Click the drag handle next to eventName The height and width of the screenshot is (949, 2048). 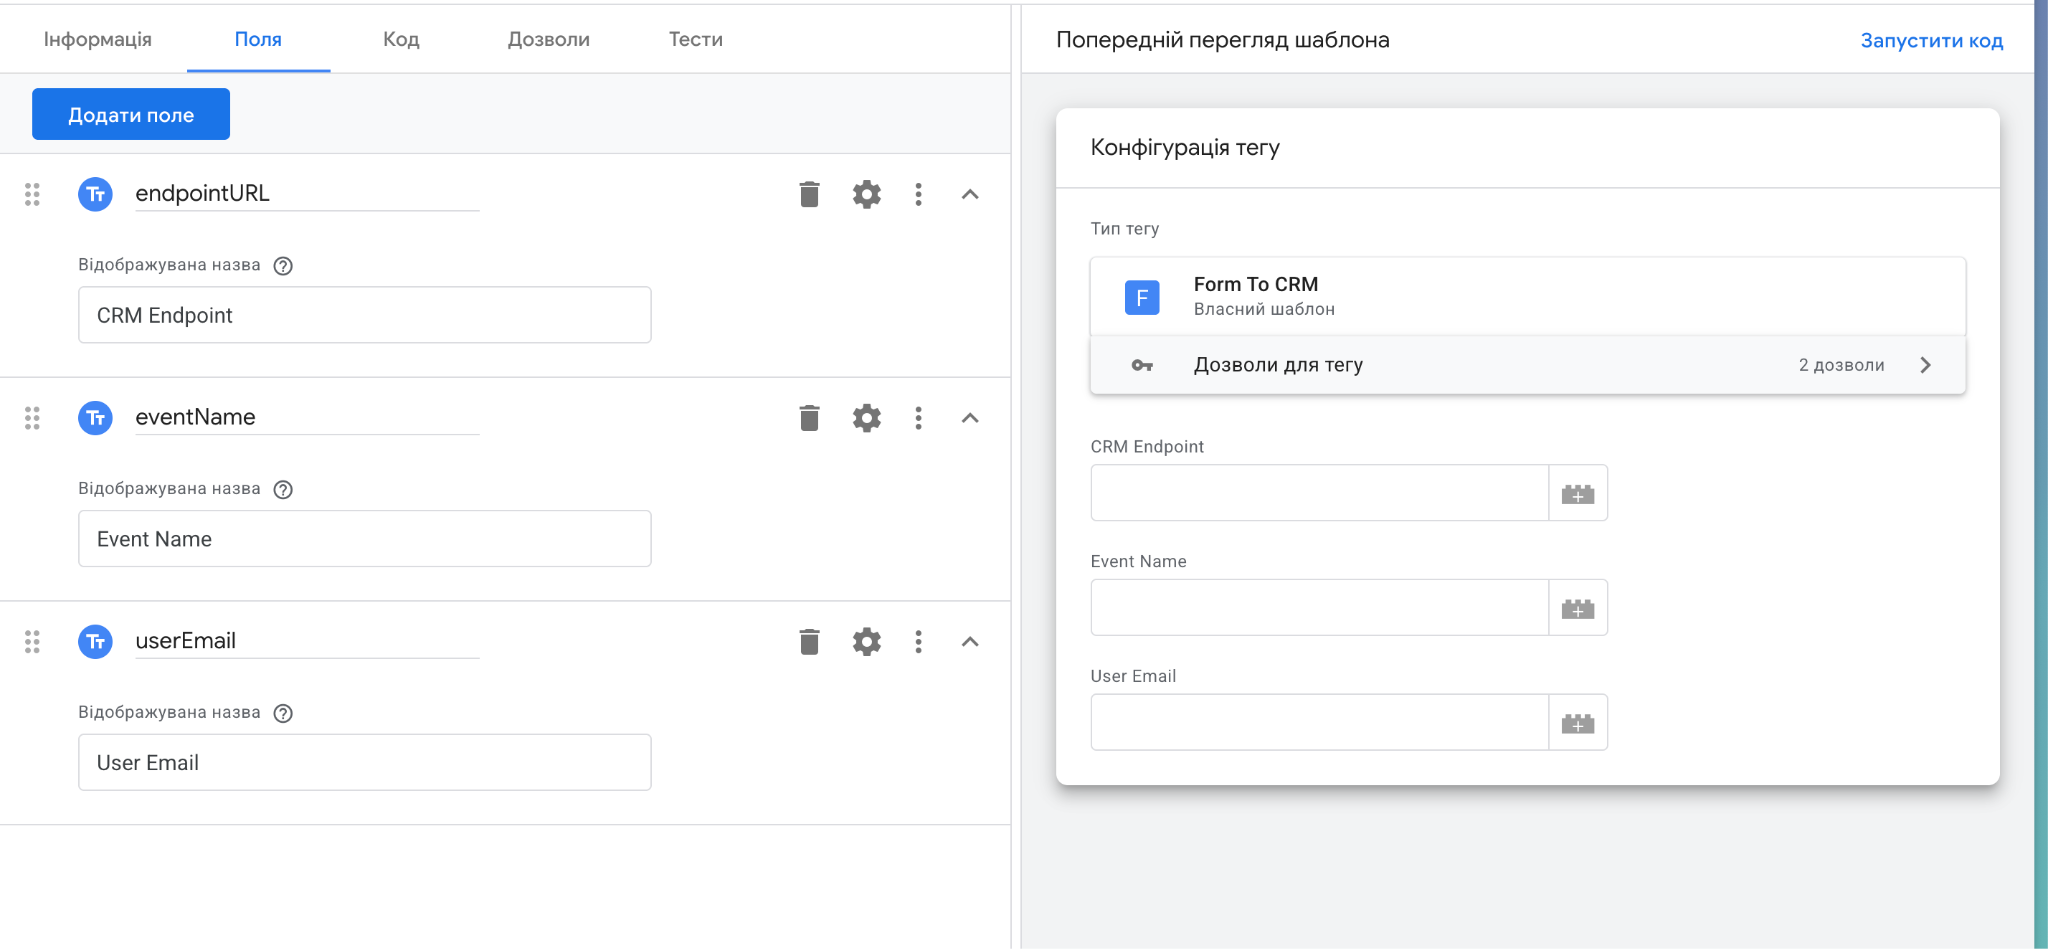(x=32, y=418)
